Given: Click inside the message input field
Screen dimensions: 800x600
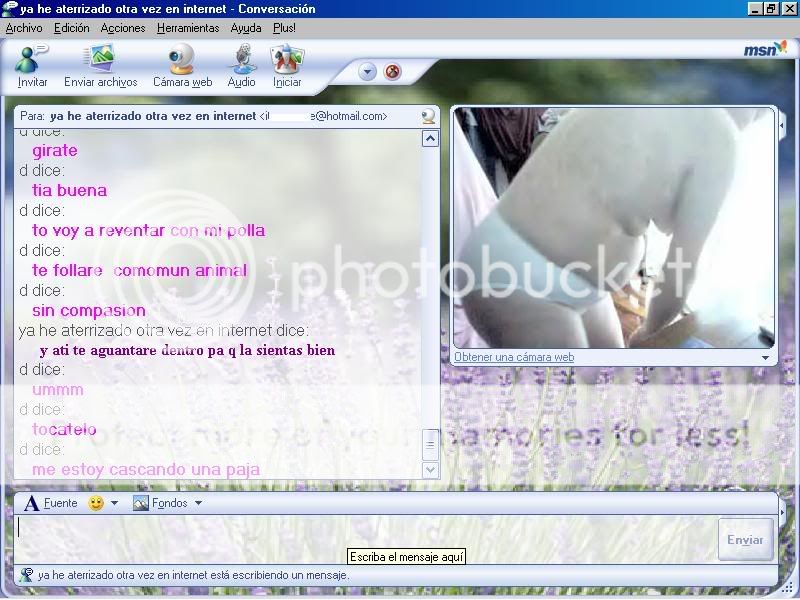Looking at the screenshot, I should (x=300, y=530).
